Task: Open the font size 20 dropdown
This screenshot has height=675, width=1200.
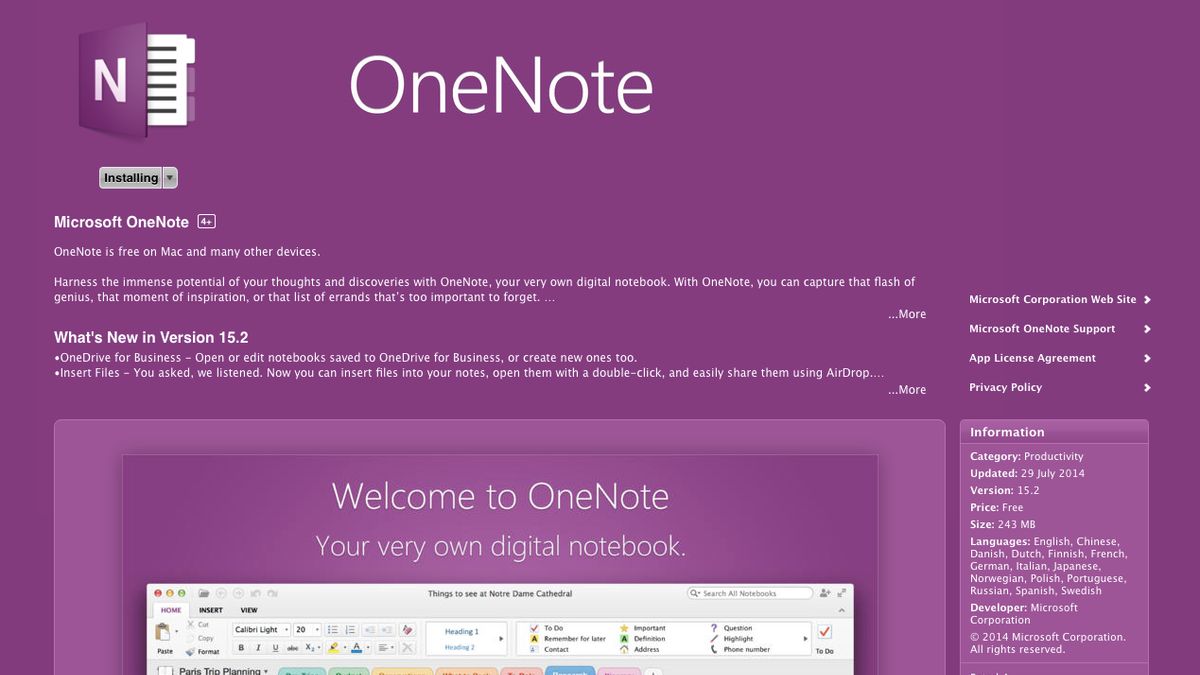Action: 307,630
